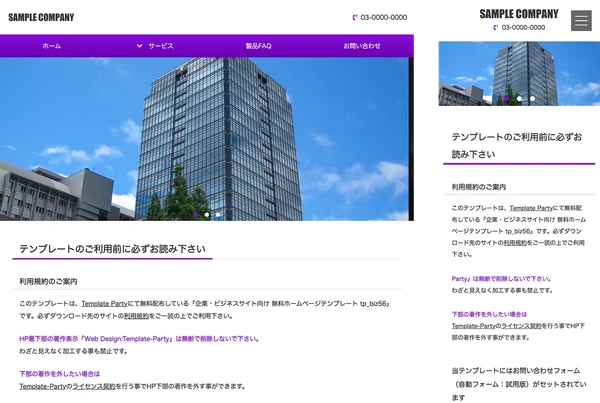Open the サービス menu item

tap(161, 46)
